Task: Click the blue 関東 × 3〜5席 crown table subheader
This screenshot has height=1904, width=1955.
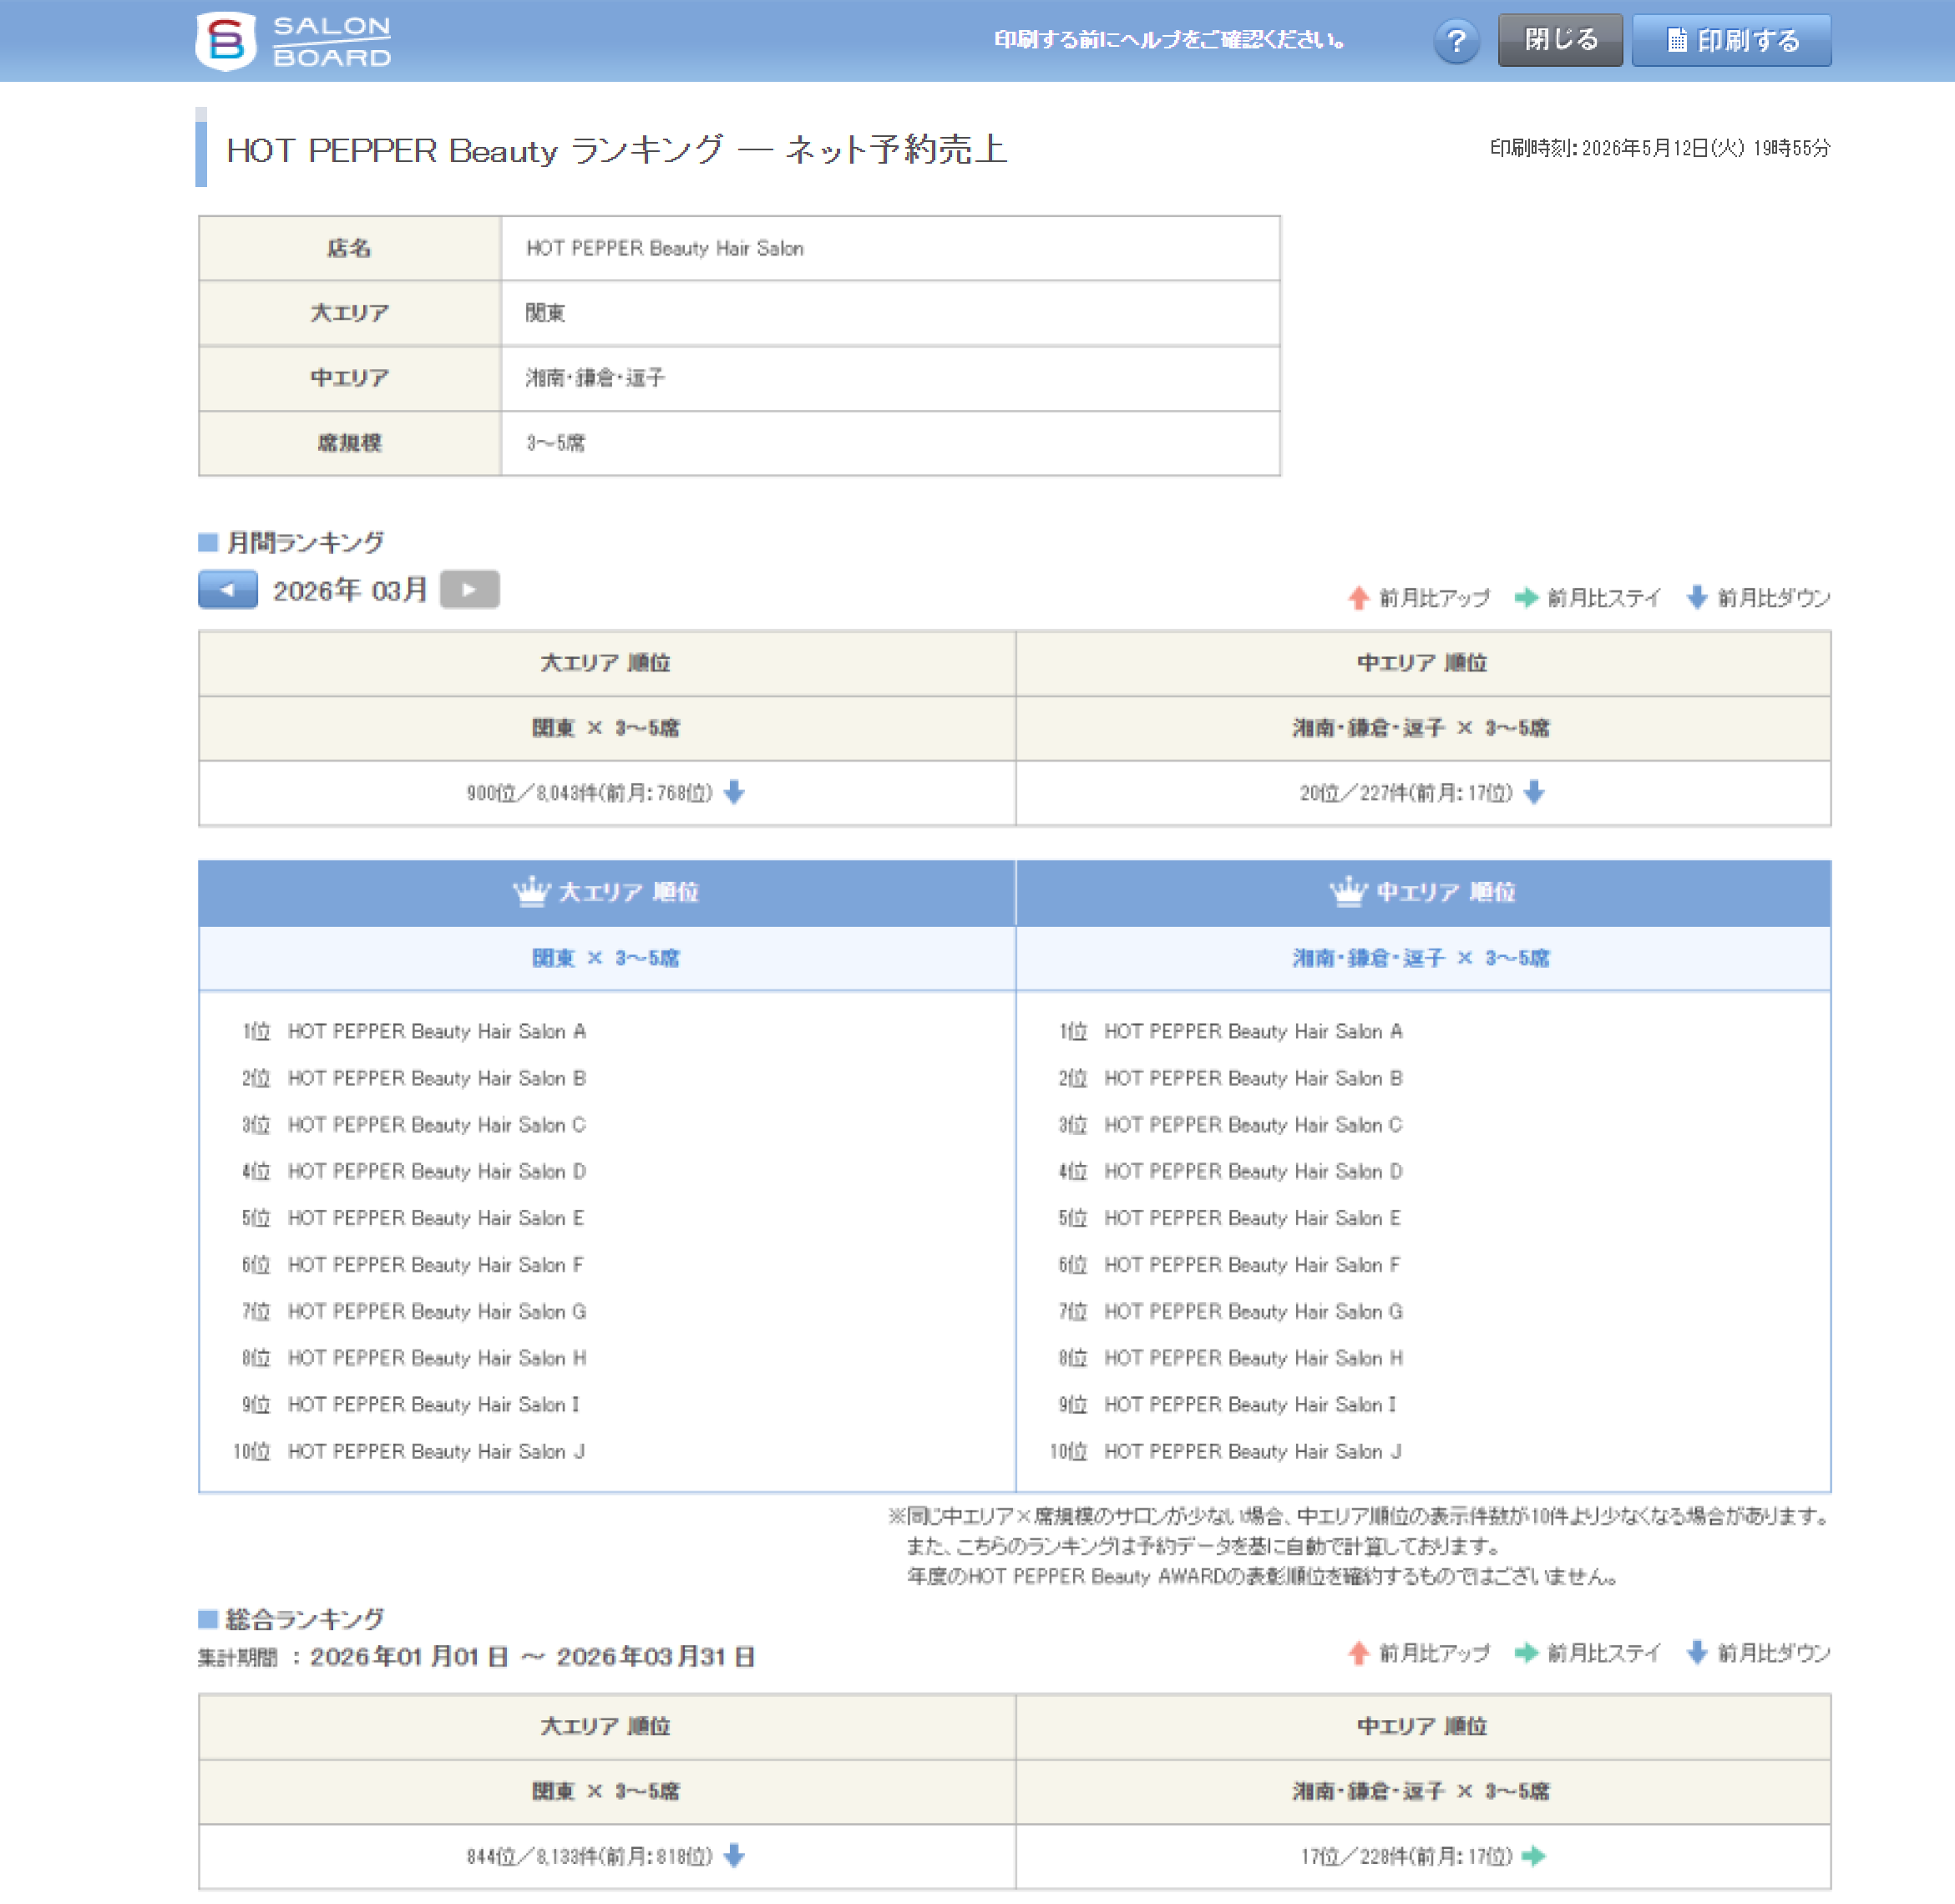Action: 607,958
